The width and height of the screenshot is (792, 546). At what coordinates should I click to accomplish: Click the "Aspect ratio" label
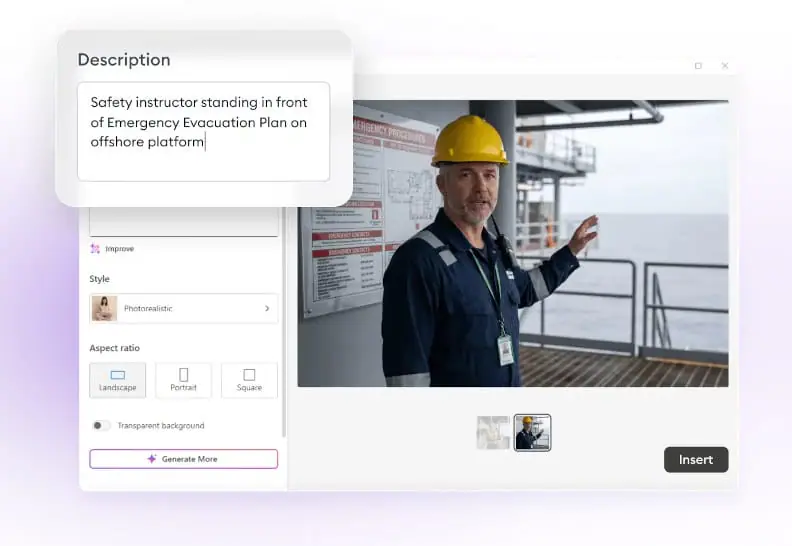[115, 348]
